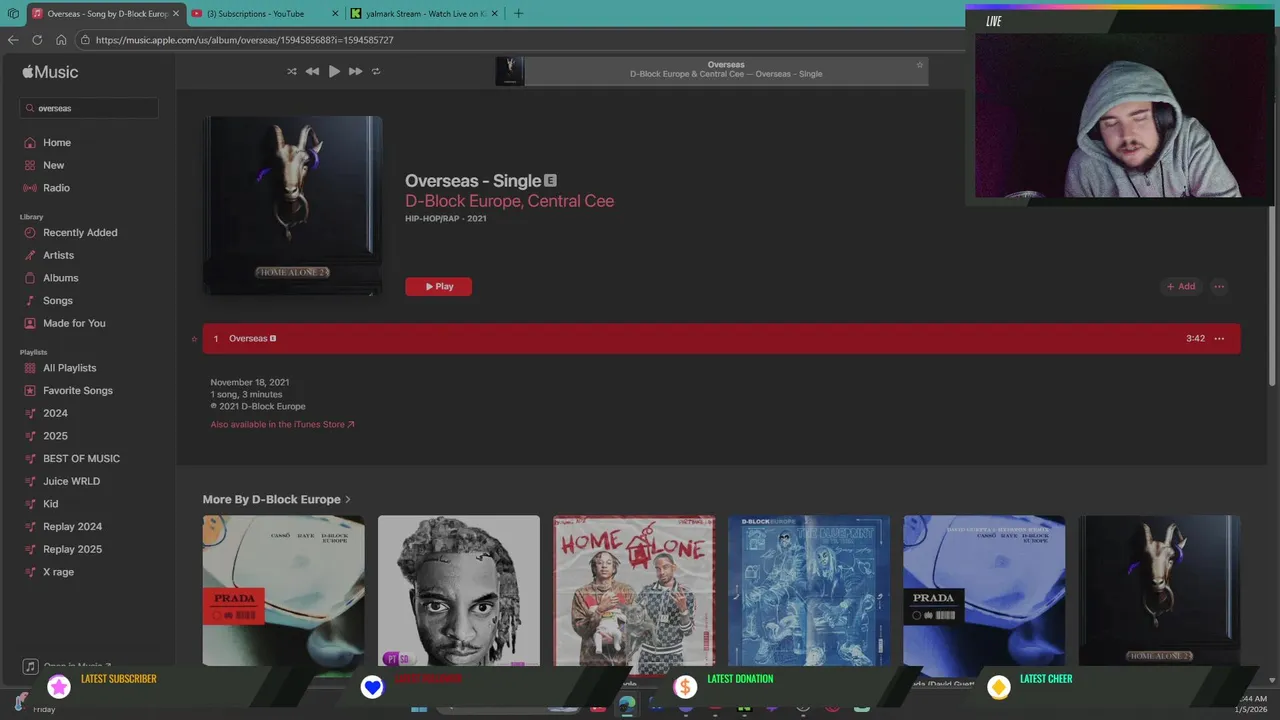Click the Overseas single album artwork
The width and height of the screenshot is (1280, 720).
tap(292, 205)
